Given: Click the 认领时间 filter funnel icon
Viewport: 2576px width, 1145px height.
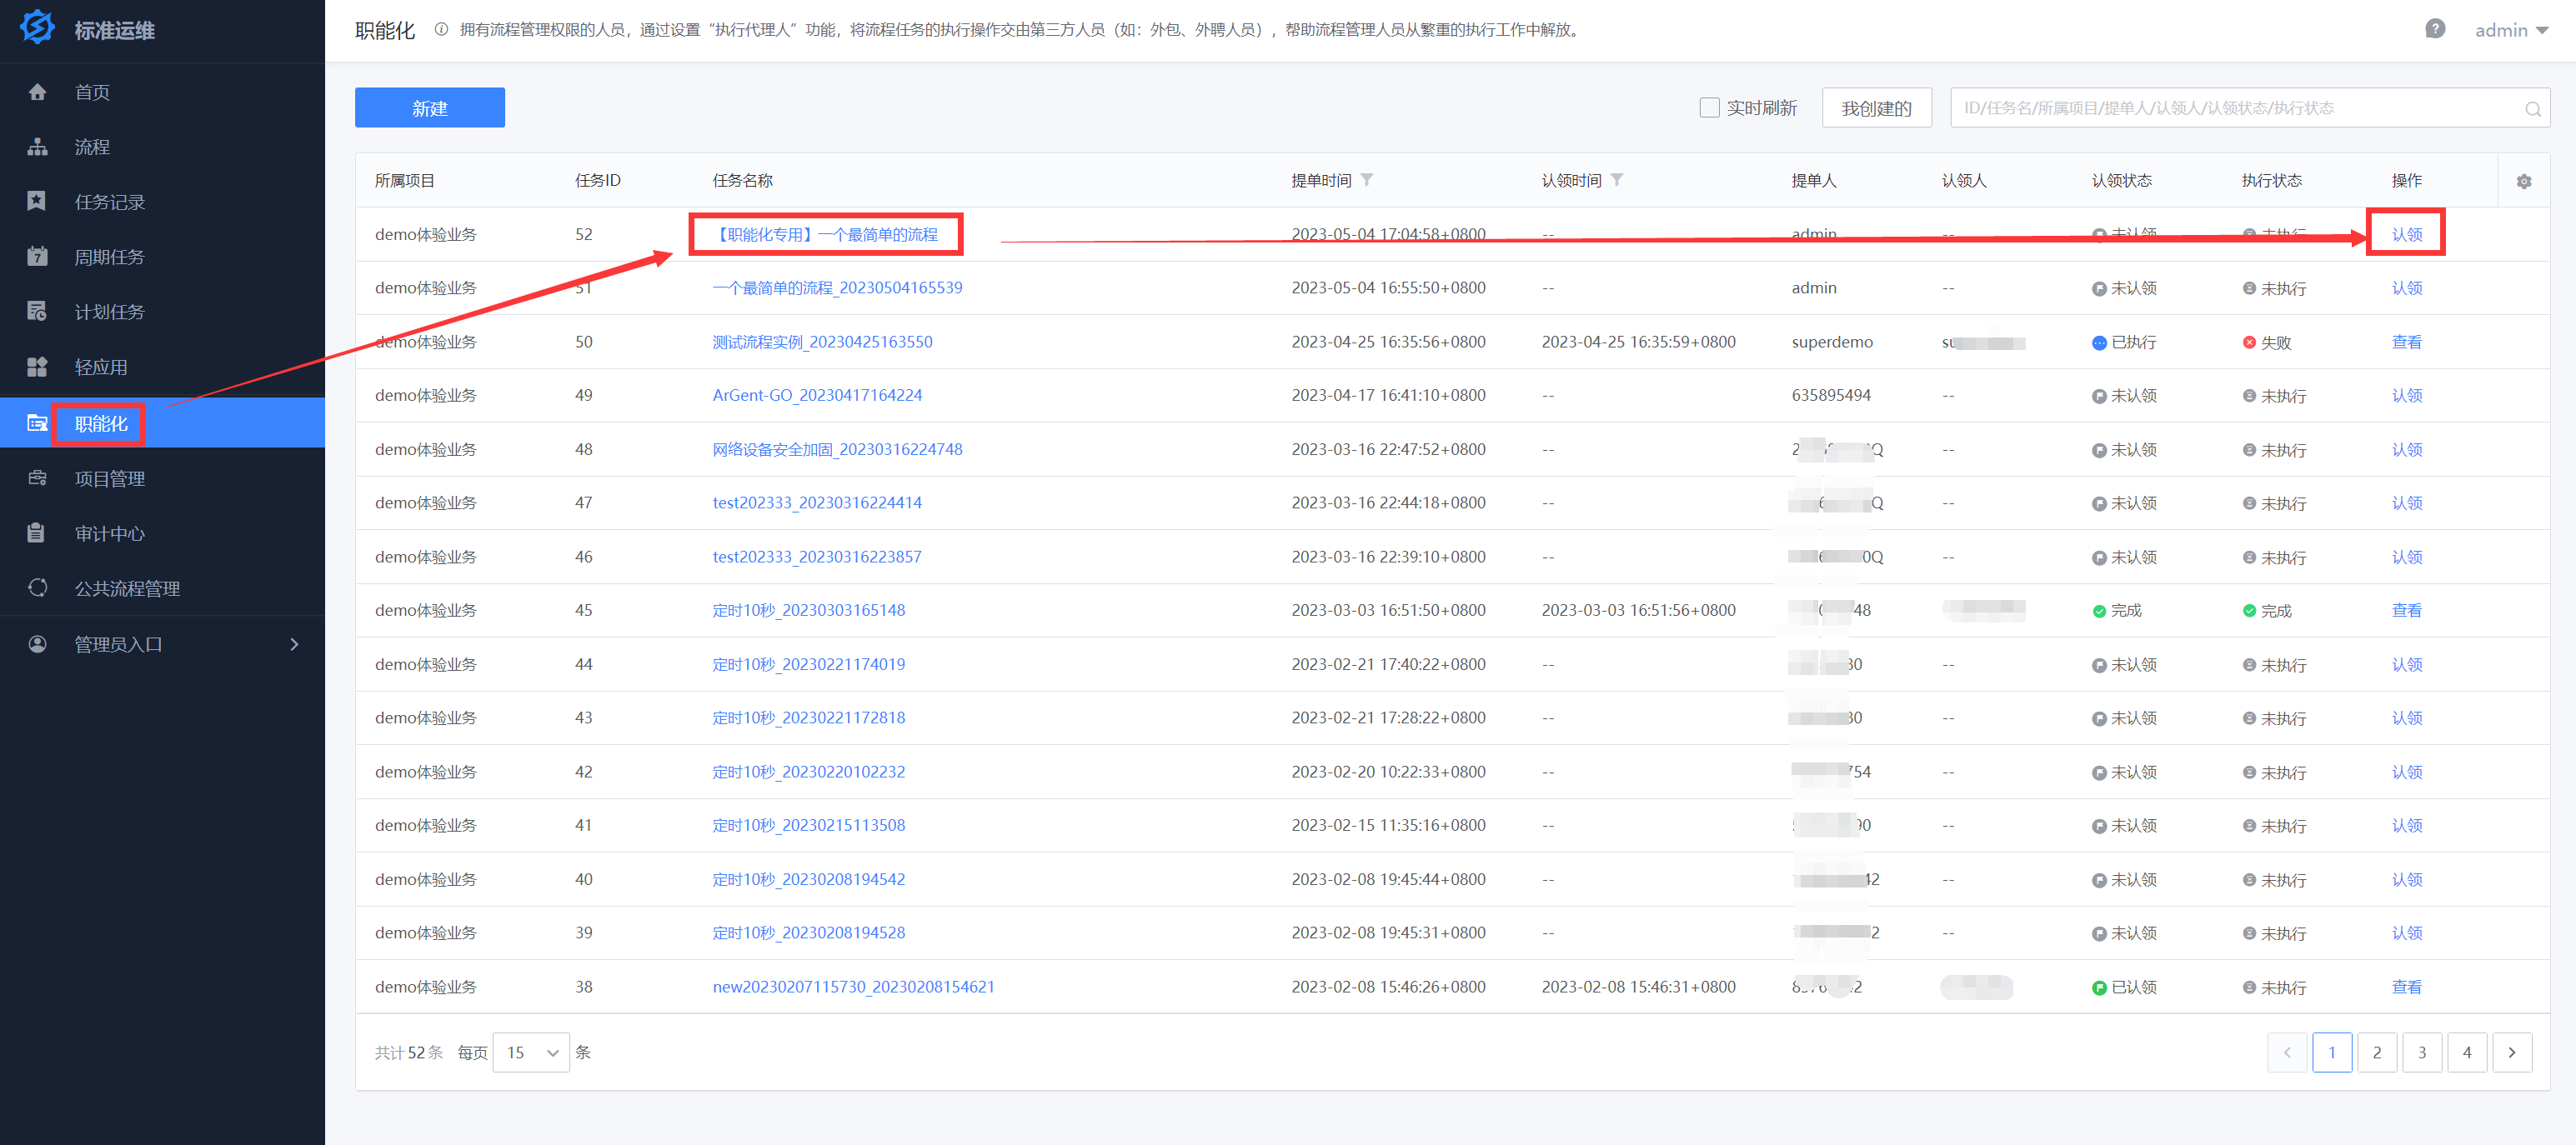Looking at the screenshot, I should coord(1617,180).
